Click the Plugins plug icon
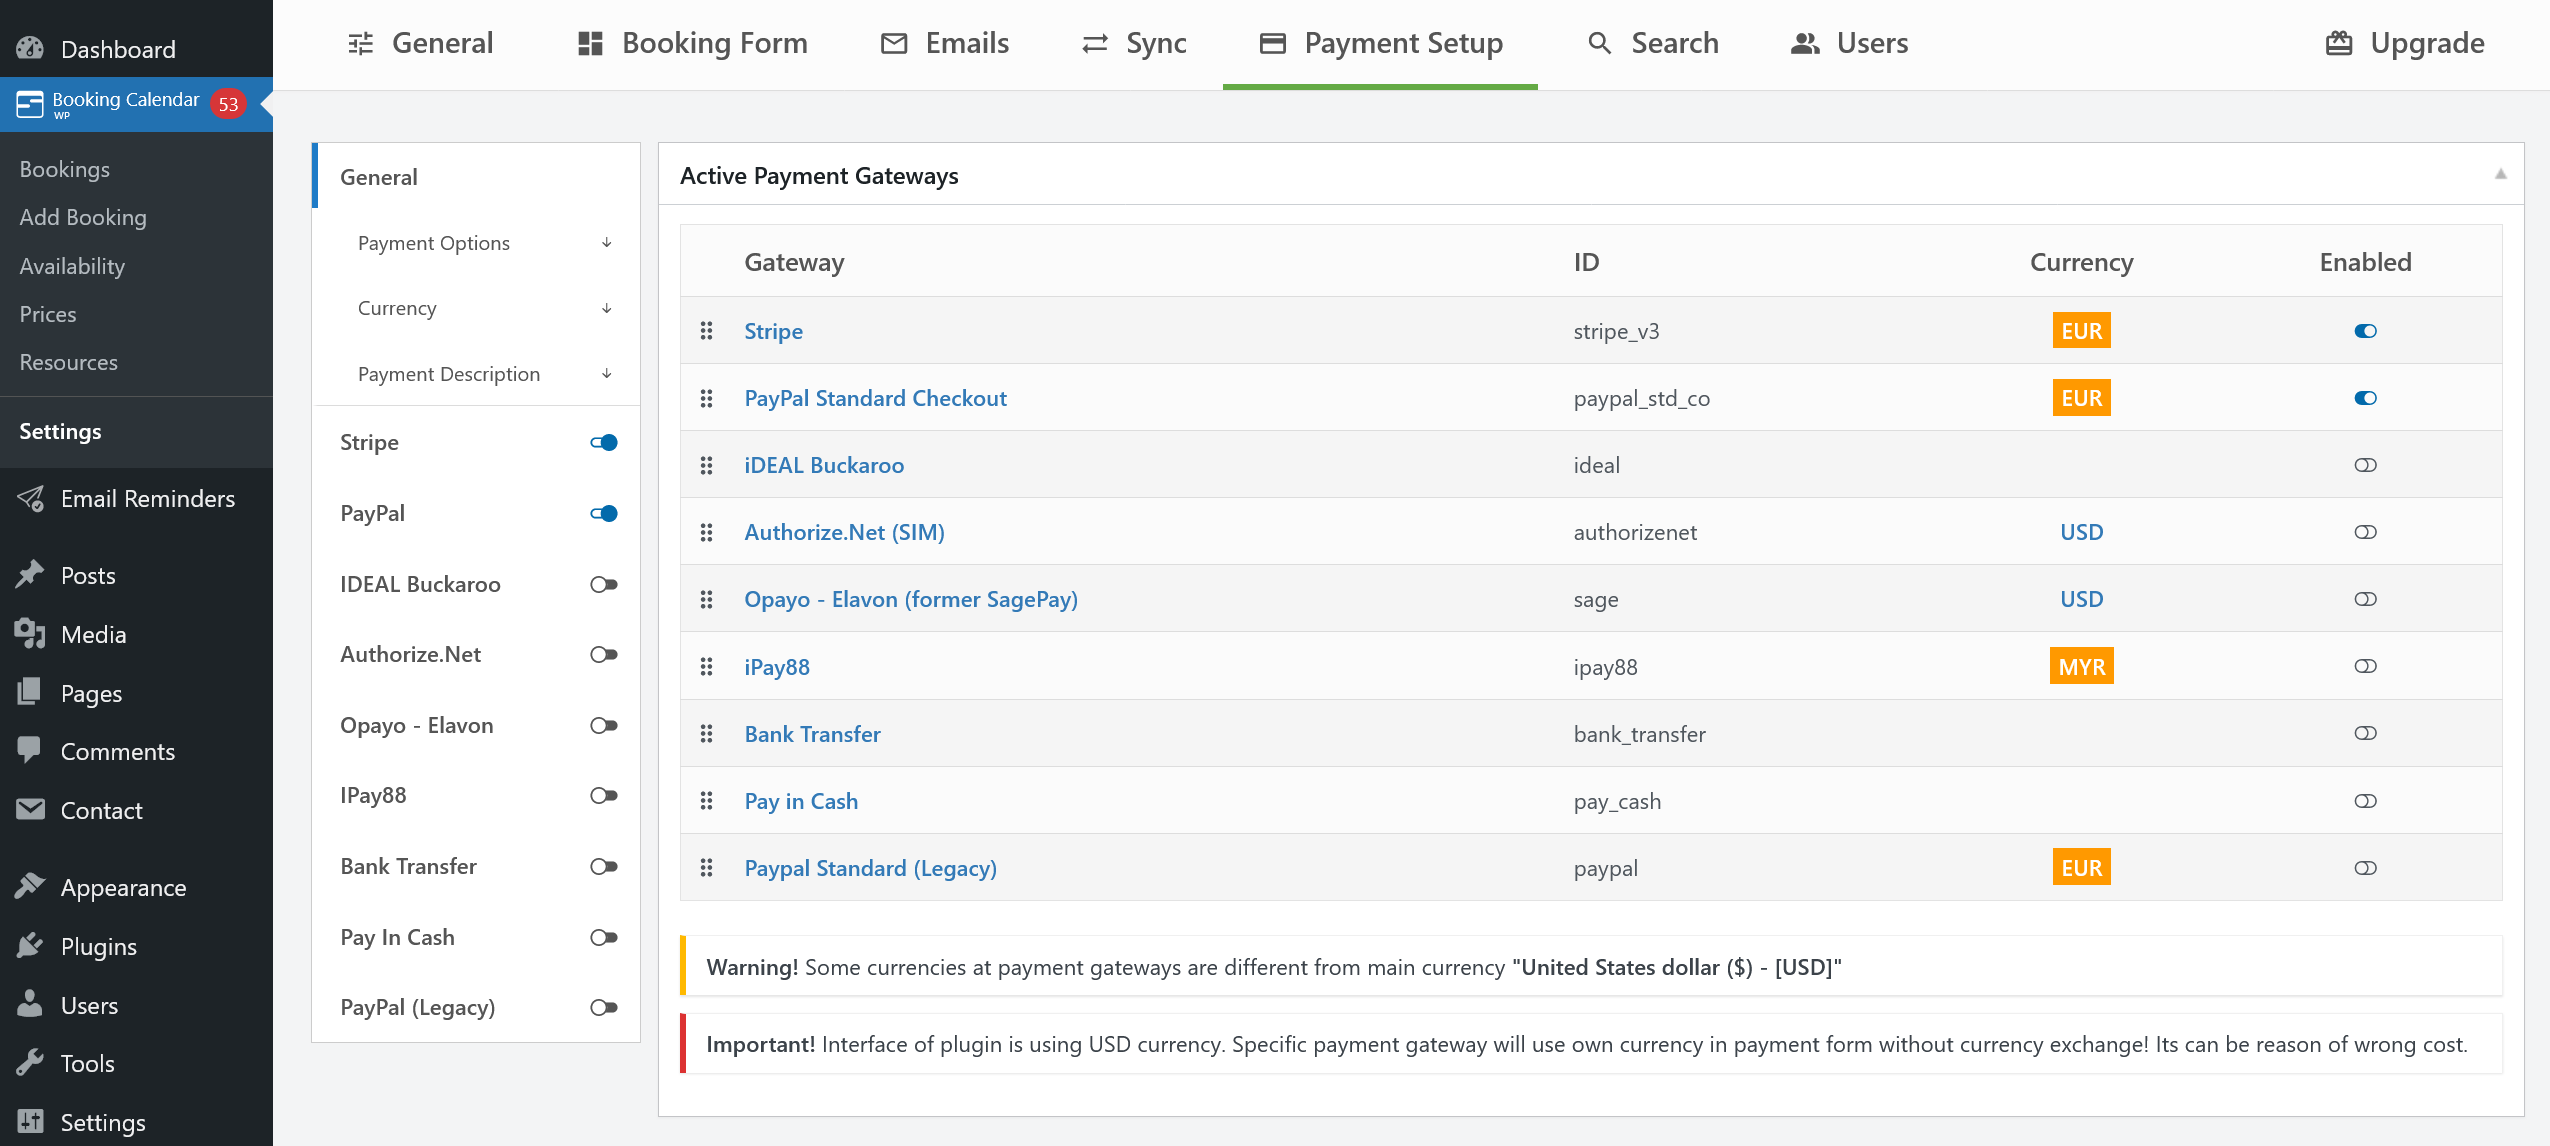The image size is (2550, 1146). click(x=30, y=946)
